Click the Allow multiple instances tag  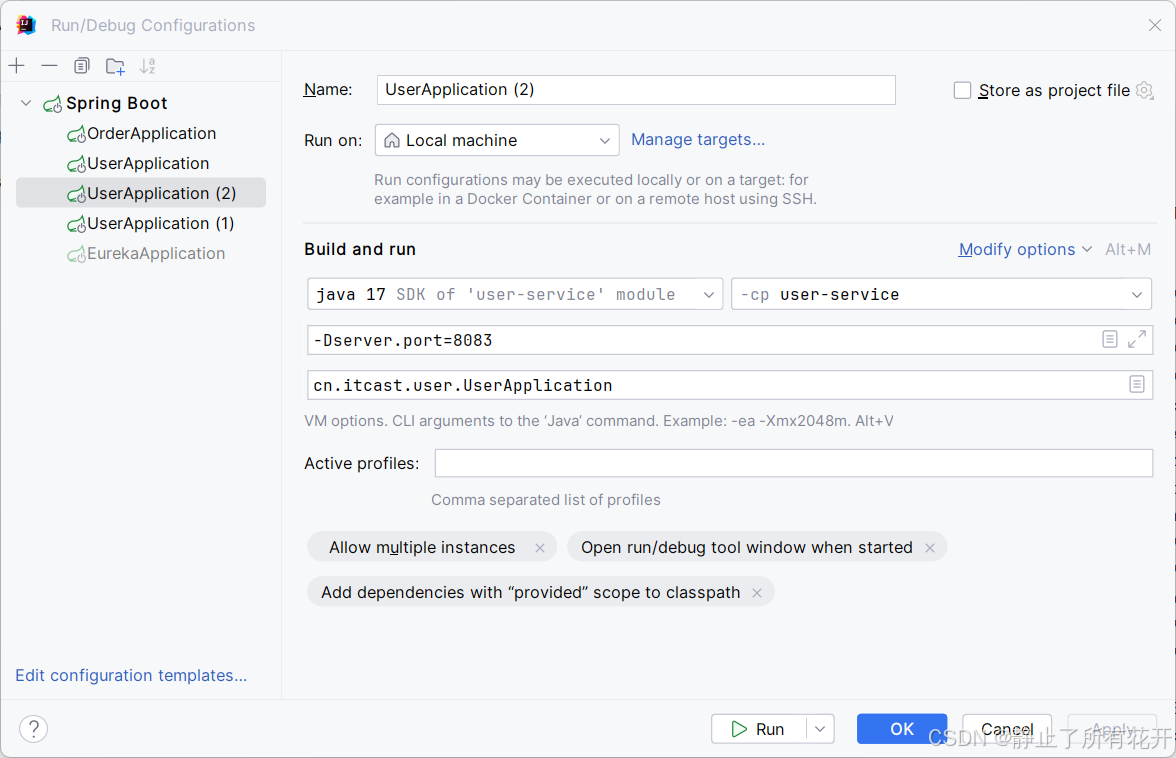point(422,548)
